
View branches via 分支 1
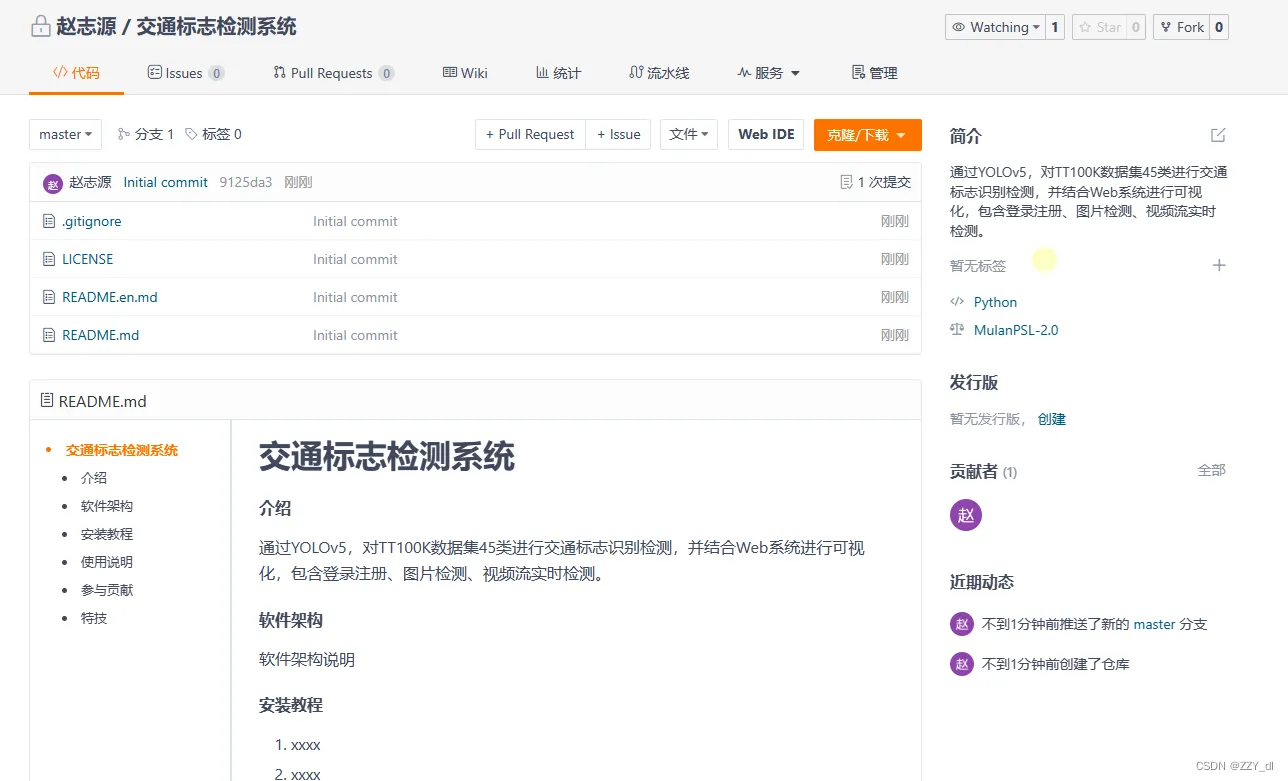point(146,134)
